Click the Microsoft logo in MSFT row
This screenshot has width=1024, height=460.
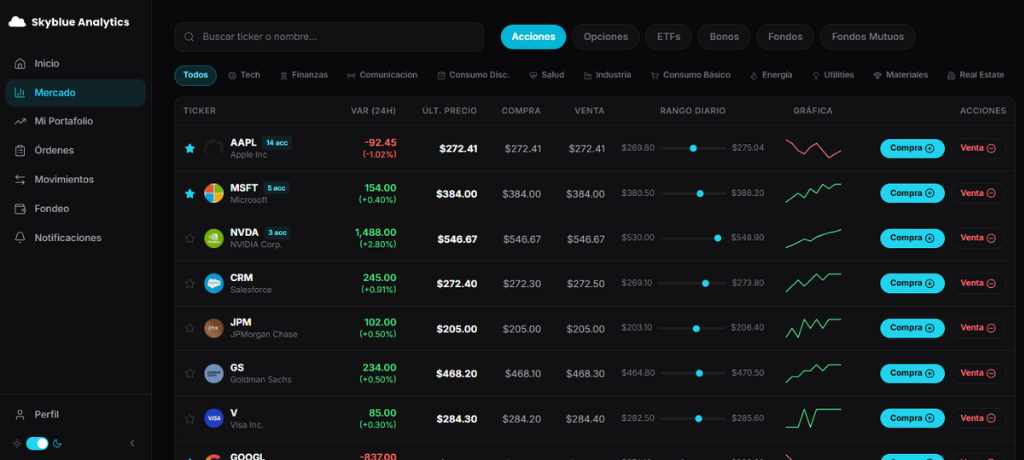214,193
